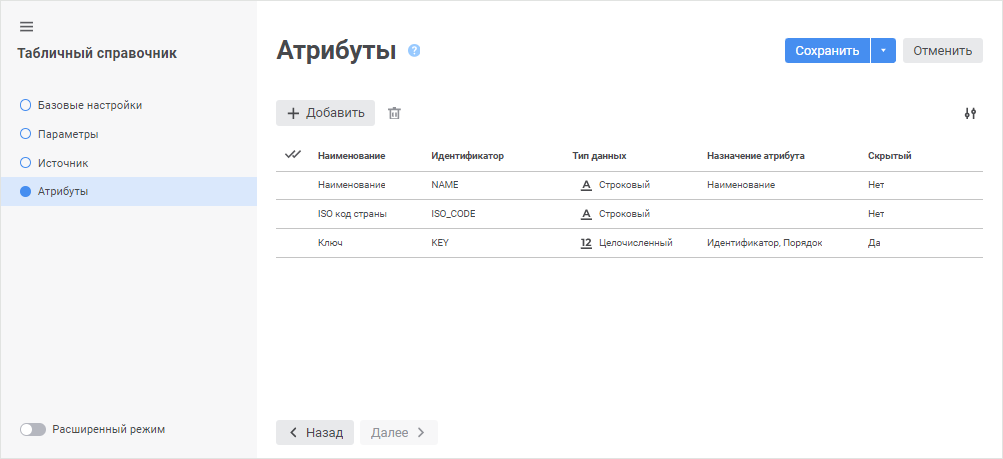The height and width of the screenshot is (459, 1003).
Task: Select the Базовые настройки step
Action: pyautogui.click(x=89, y=105)
